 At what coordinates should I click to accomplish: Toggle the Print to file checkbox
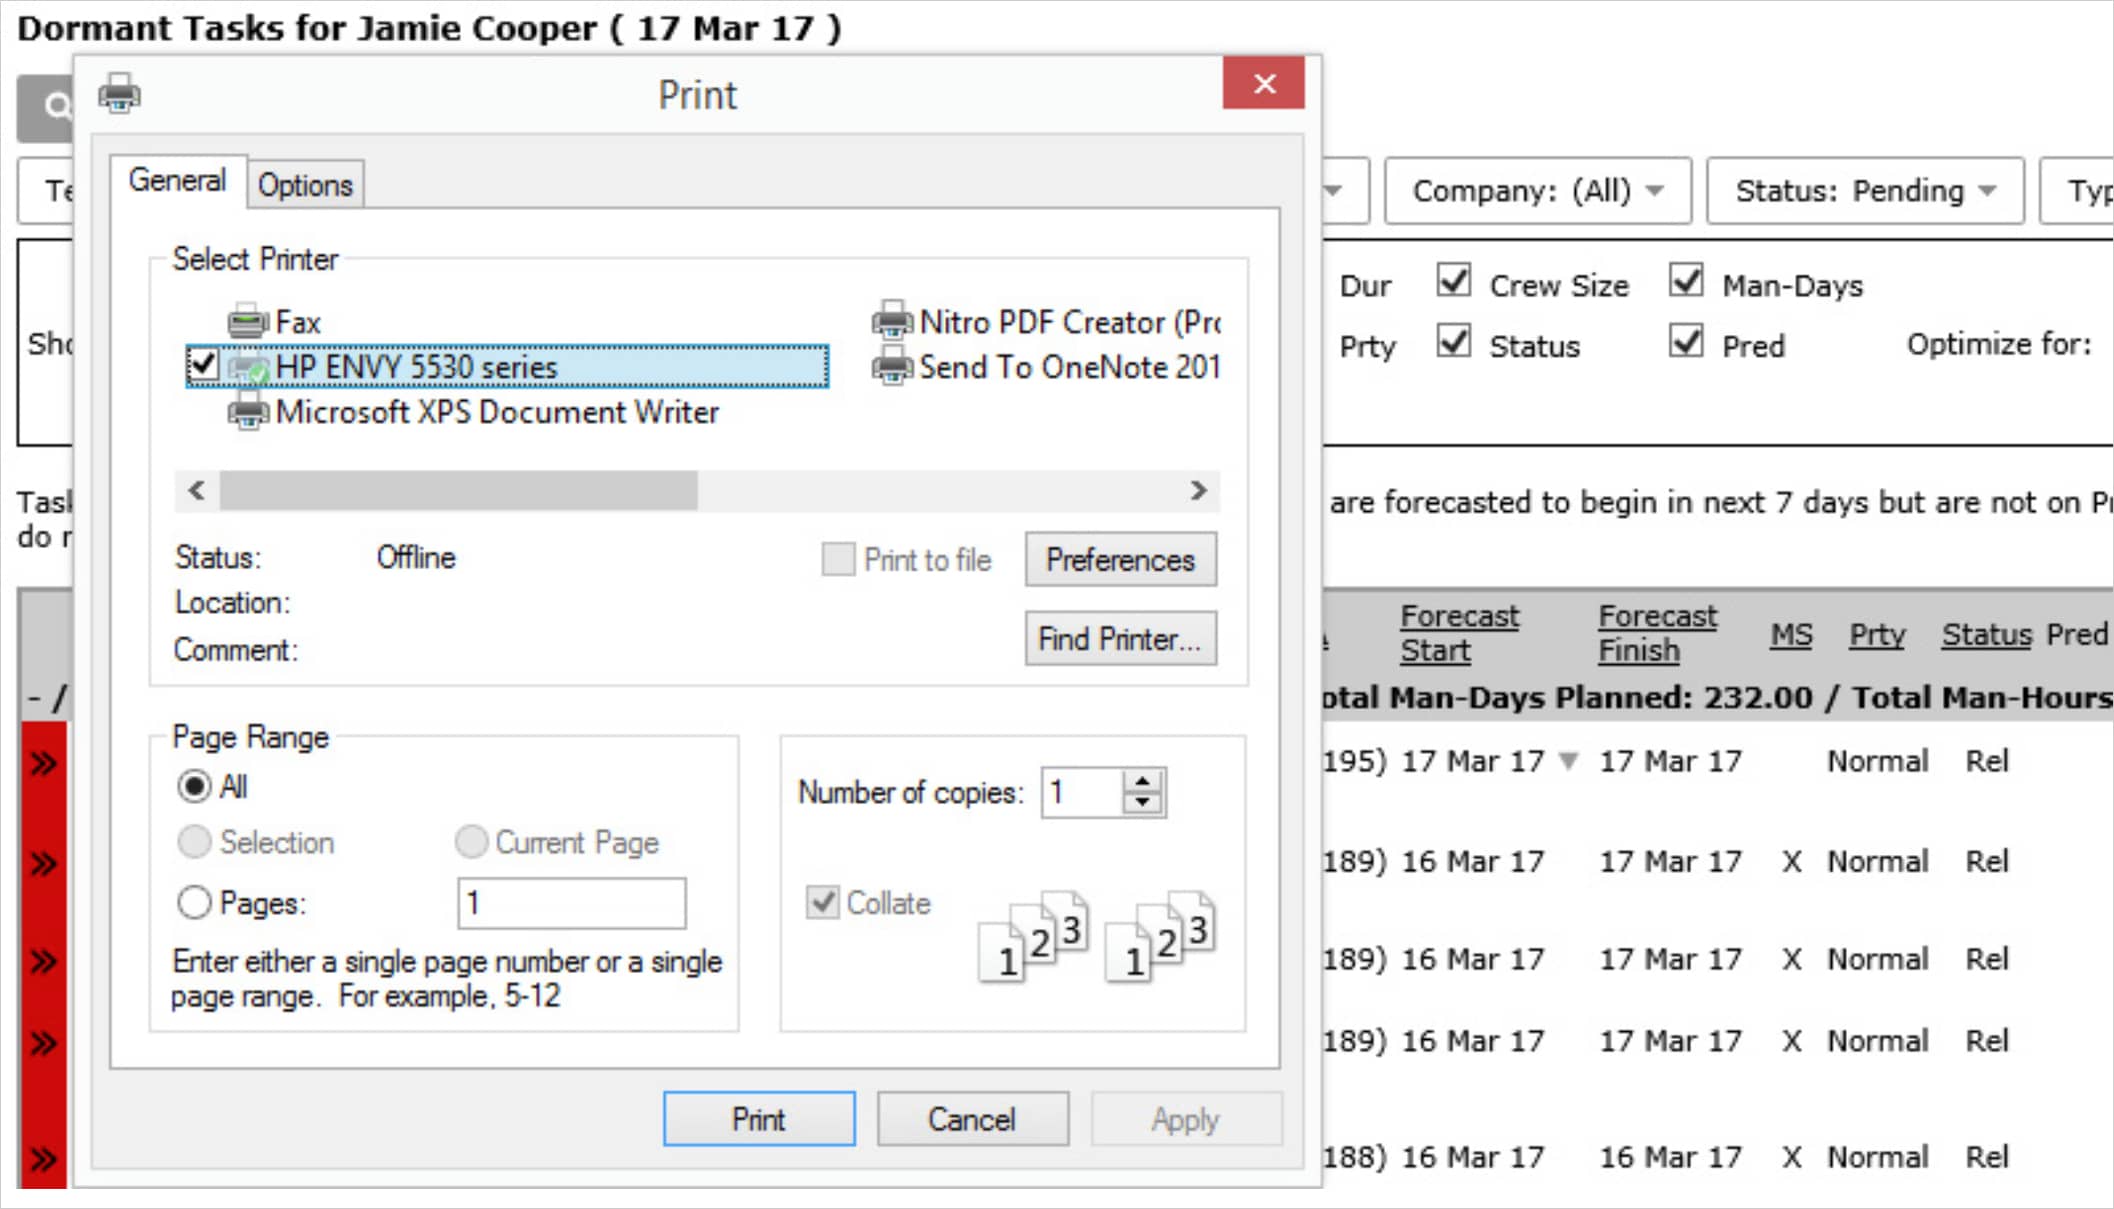tap(838, 559)
